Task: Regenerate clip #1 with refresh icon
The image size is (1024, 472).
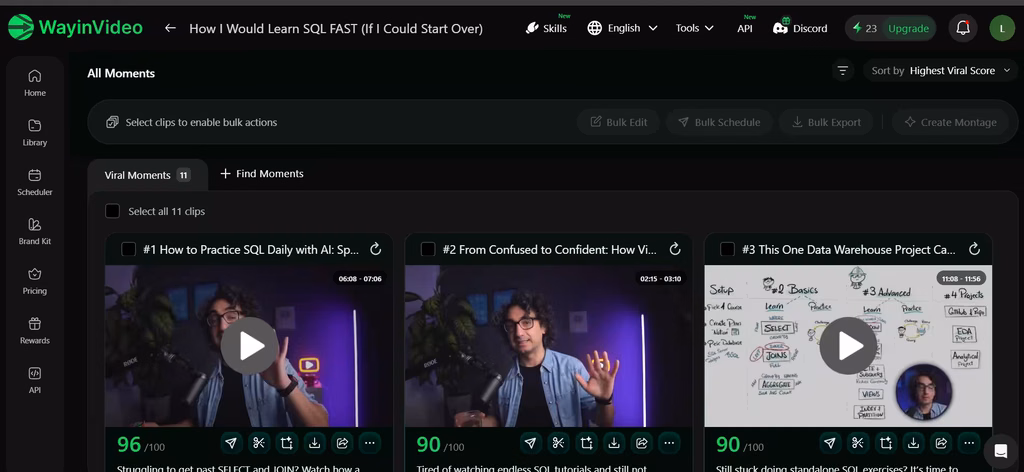Action: click(376, 249)
